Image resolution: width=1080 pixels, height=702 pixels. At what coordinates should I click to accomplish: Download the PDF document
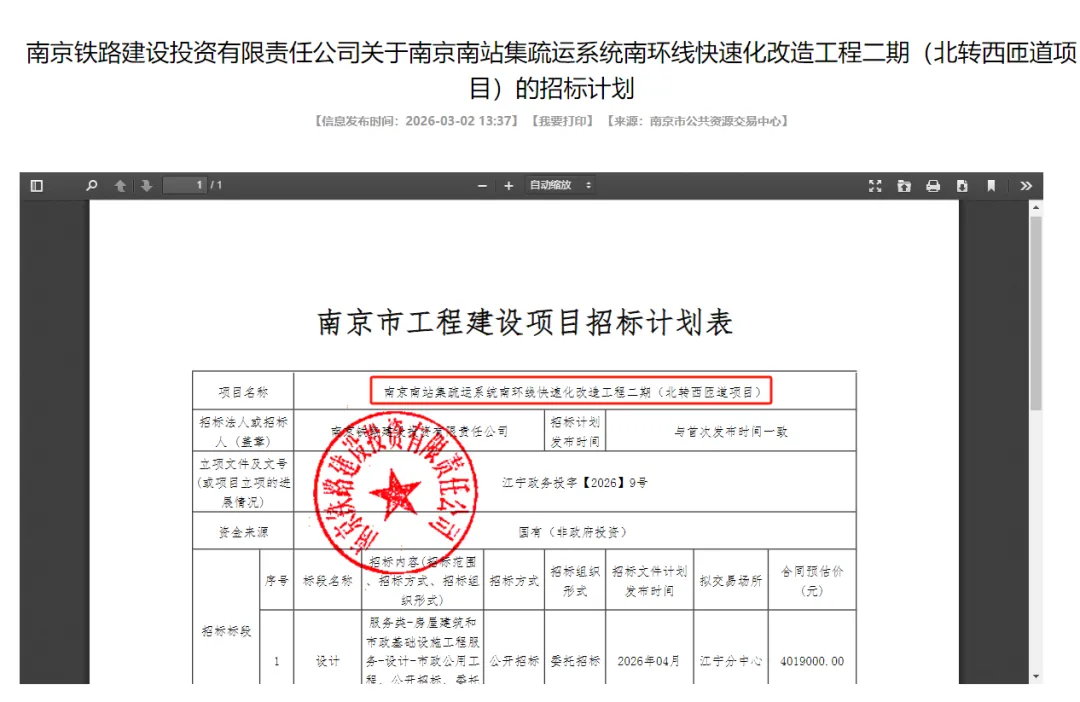pyautogui.click(x=962, y=186)
